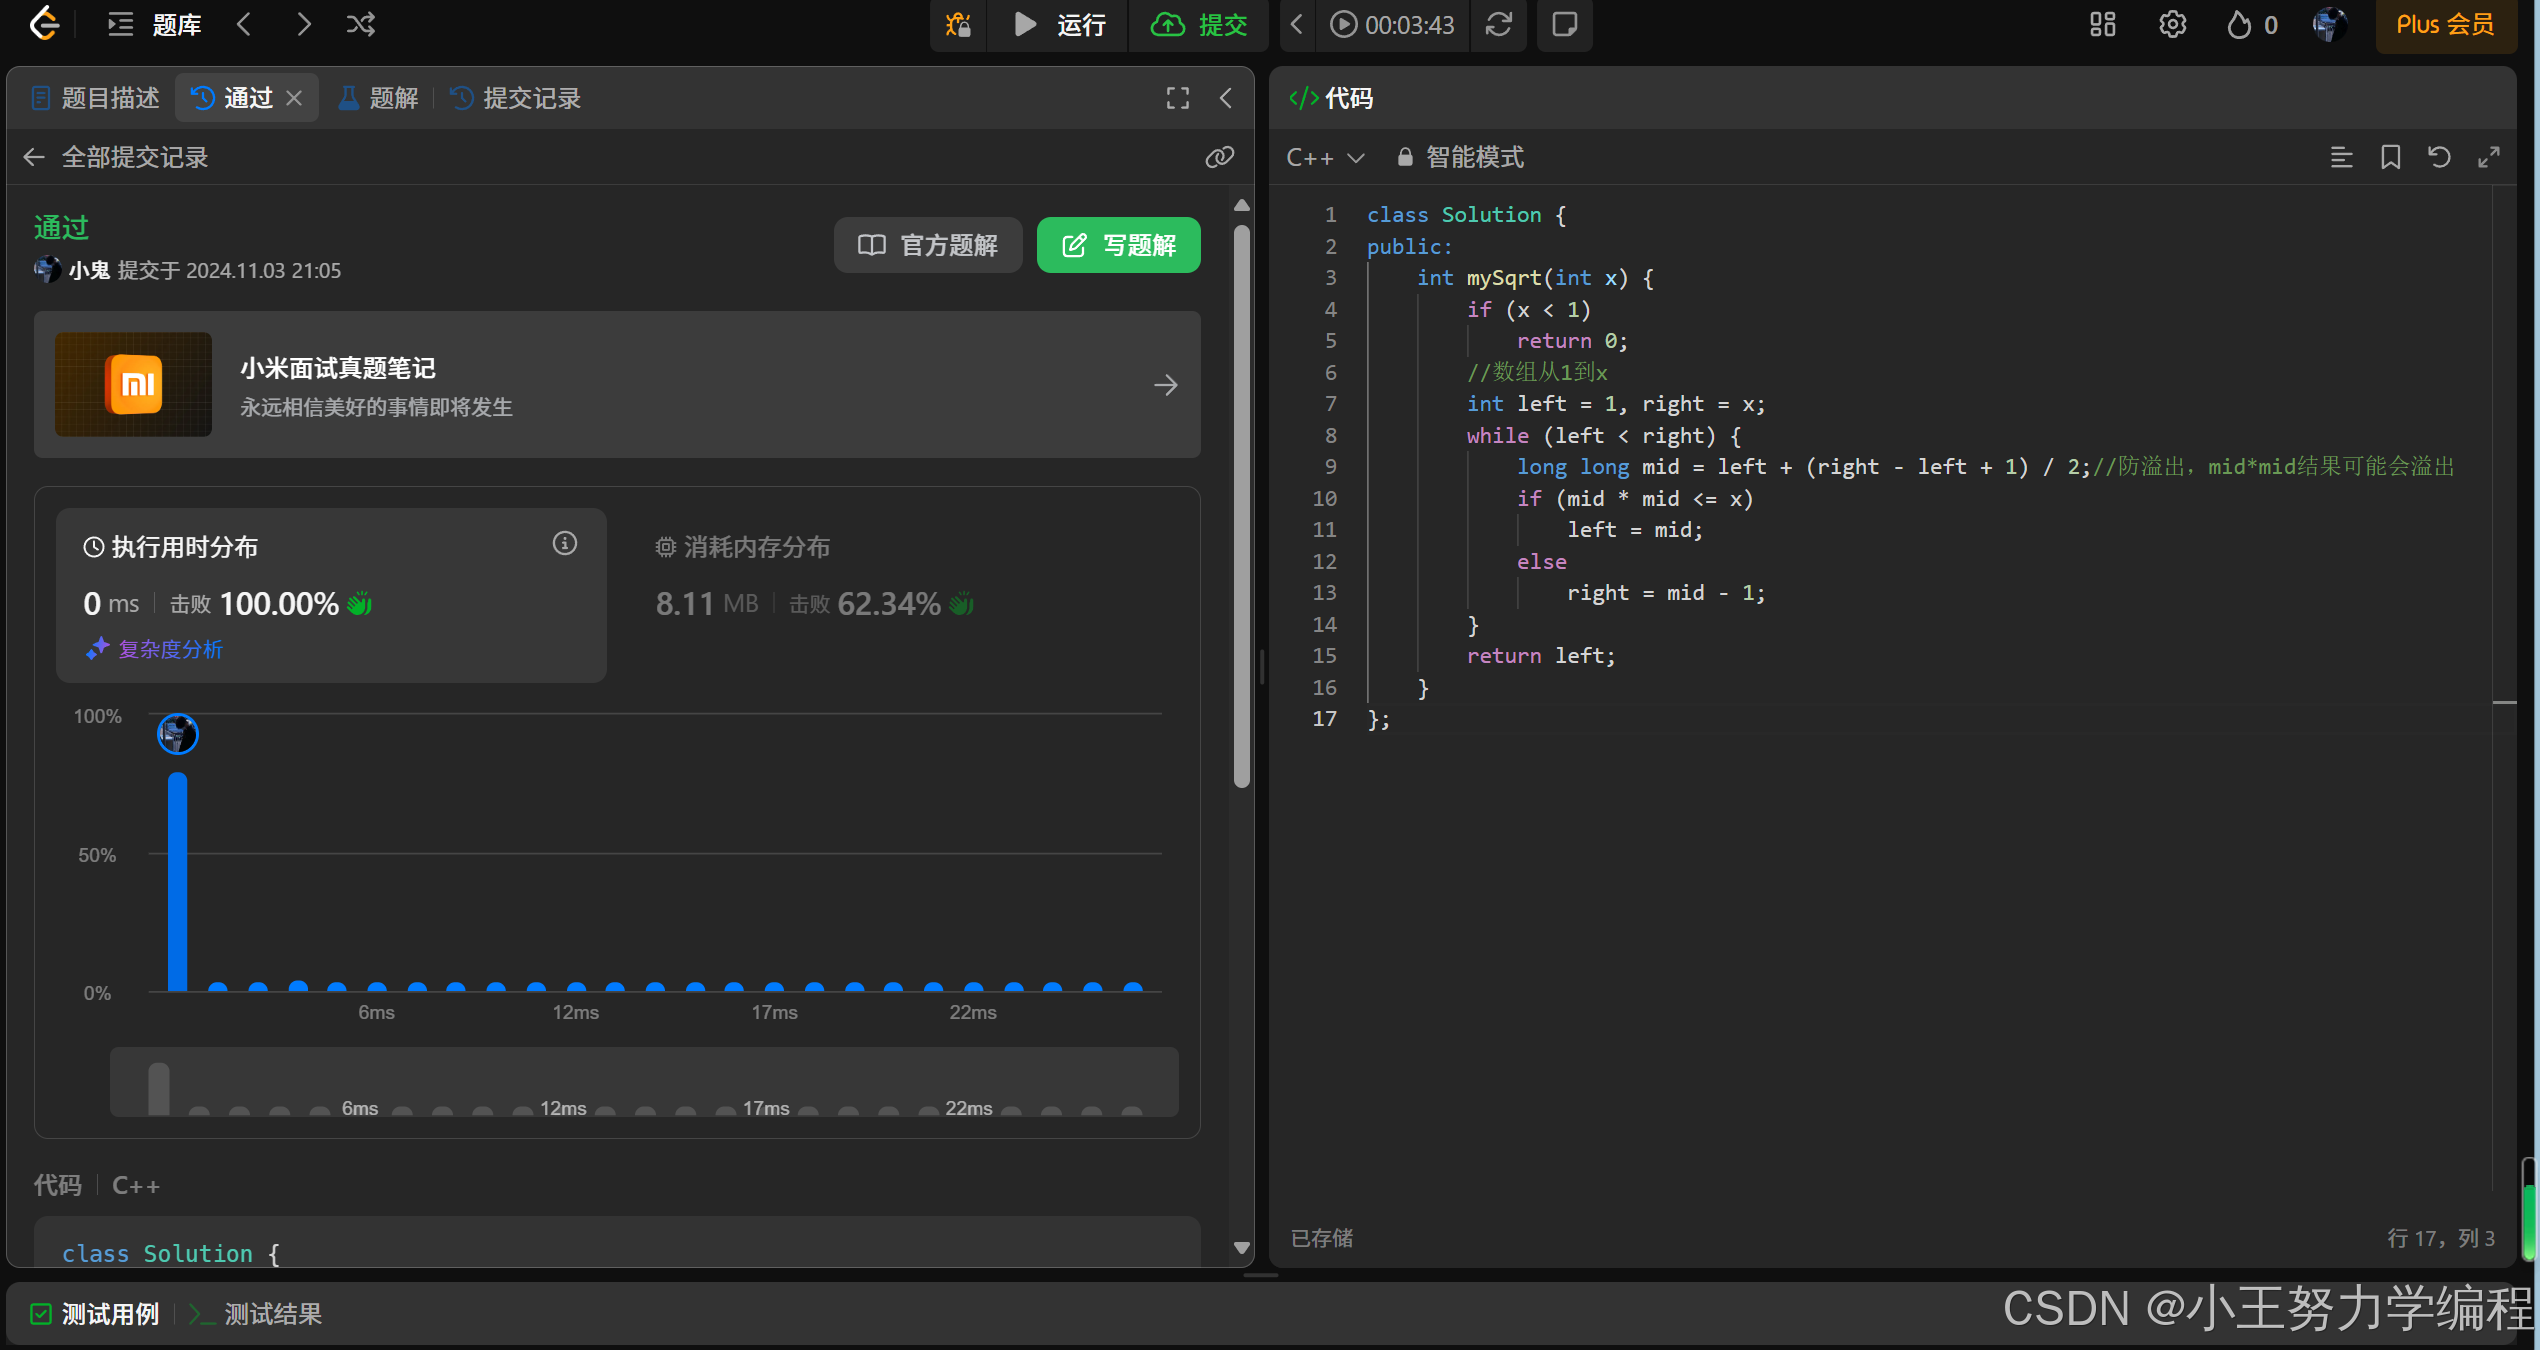The width and height of the screenshot is (2540, 1350).
Task: Click the shuffle random problem icon
Action: [361, 24]
